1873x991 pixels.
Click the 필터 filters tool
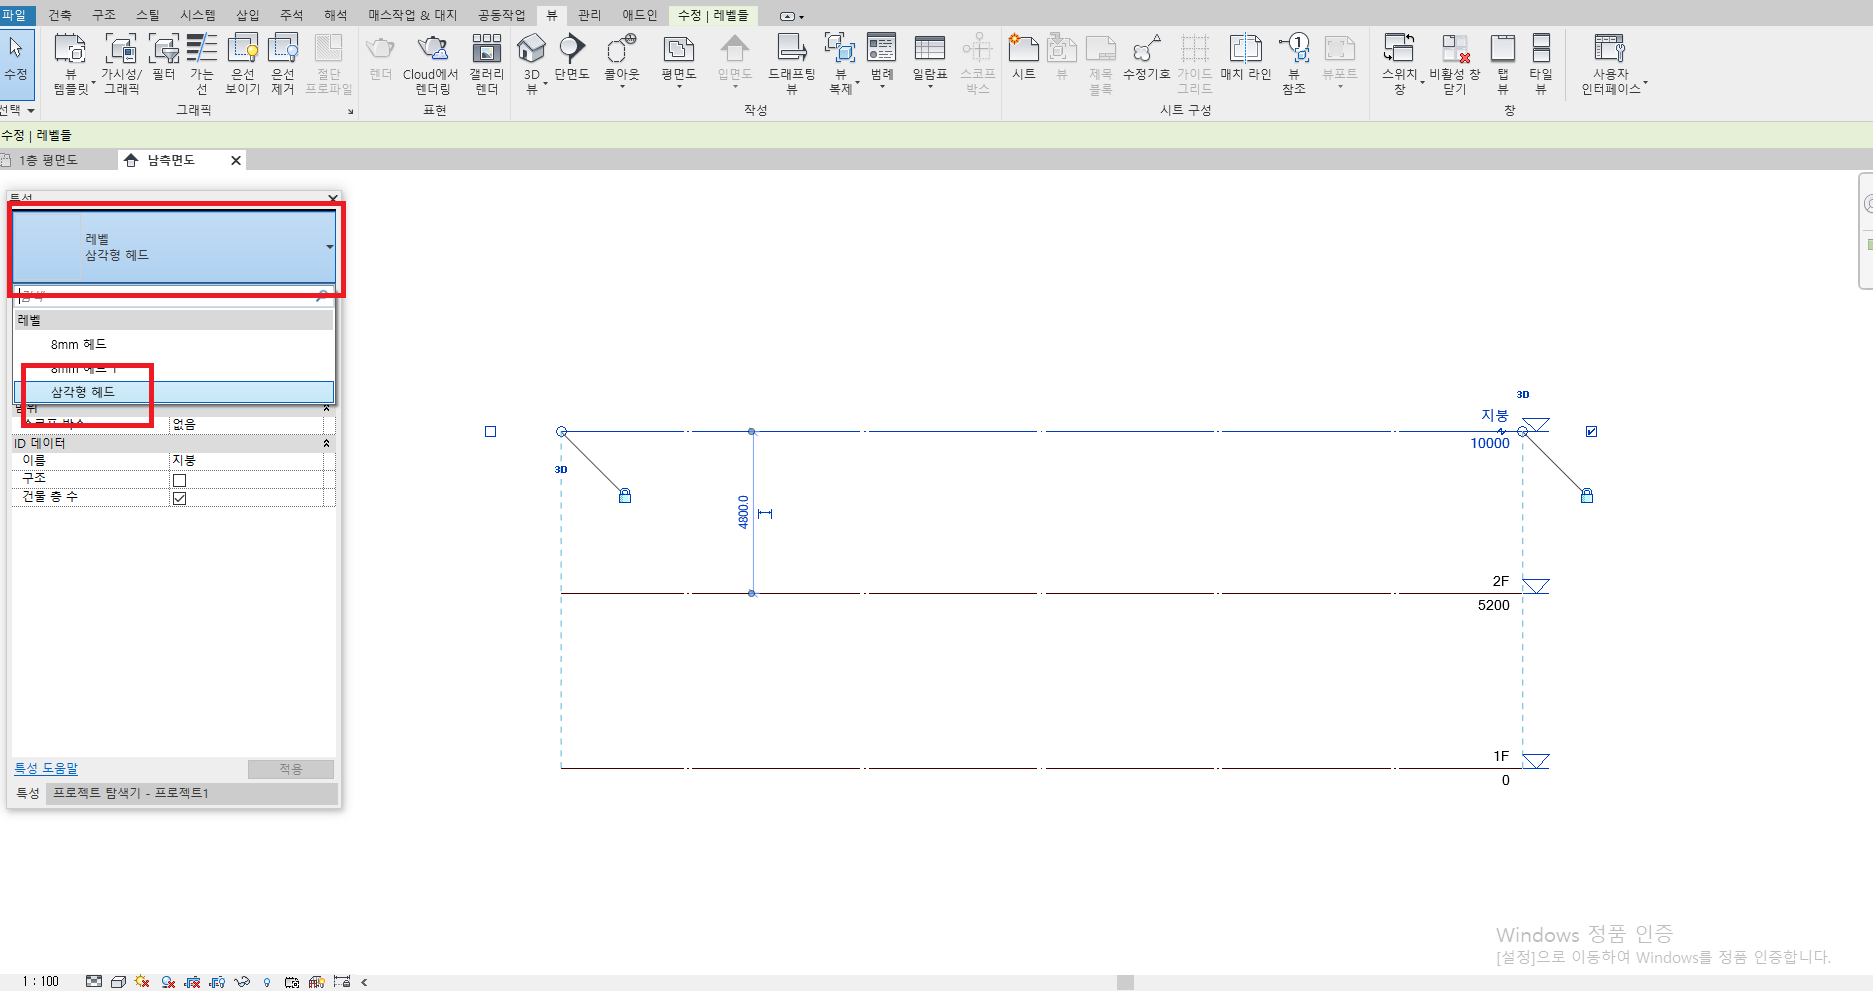164,57
